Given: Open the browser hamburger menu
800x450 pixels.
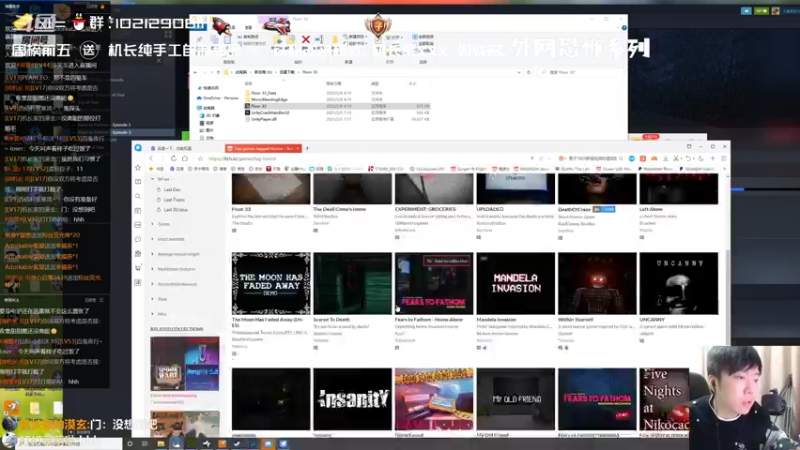Looking at the screenshot, I should click(x=723, y=159).
